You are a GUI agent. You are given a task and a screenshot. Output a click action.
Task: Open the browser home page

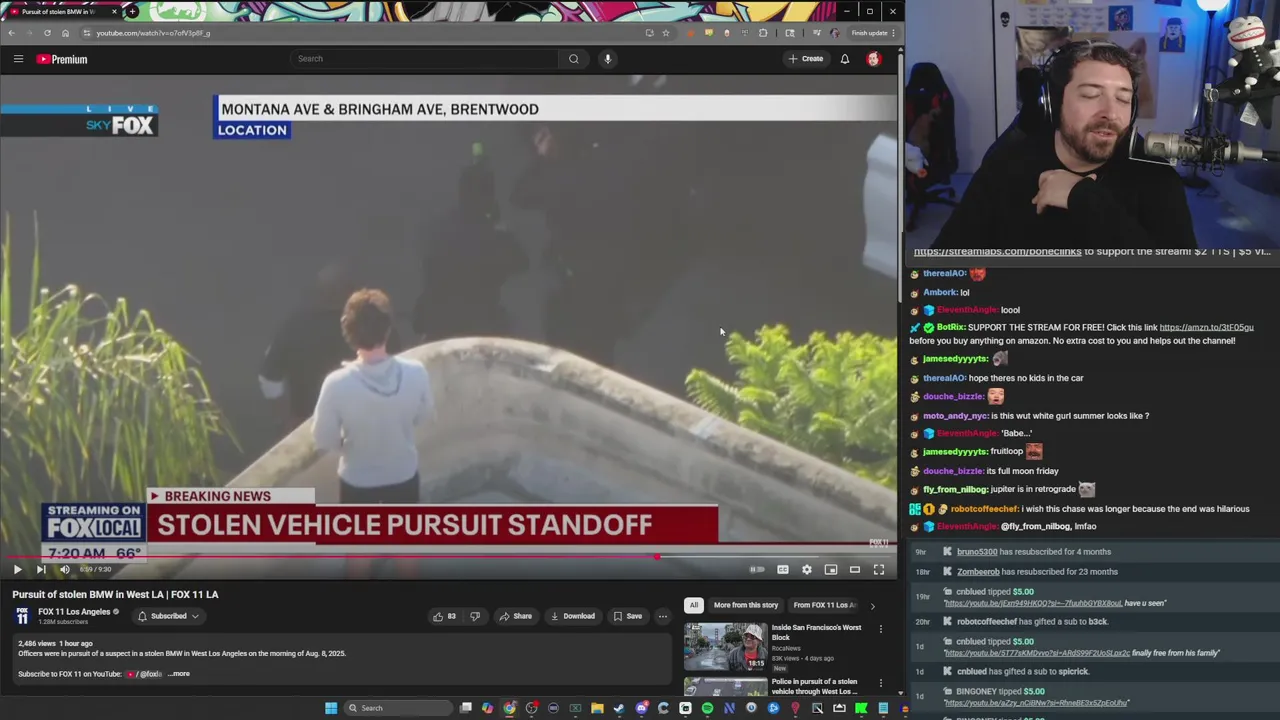[x=65, y=33]
